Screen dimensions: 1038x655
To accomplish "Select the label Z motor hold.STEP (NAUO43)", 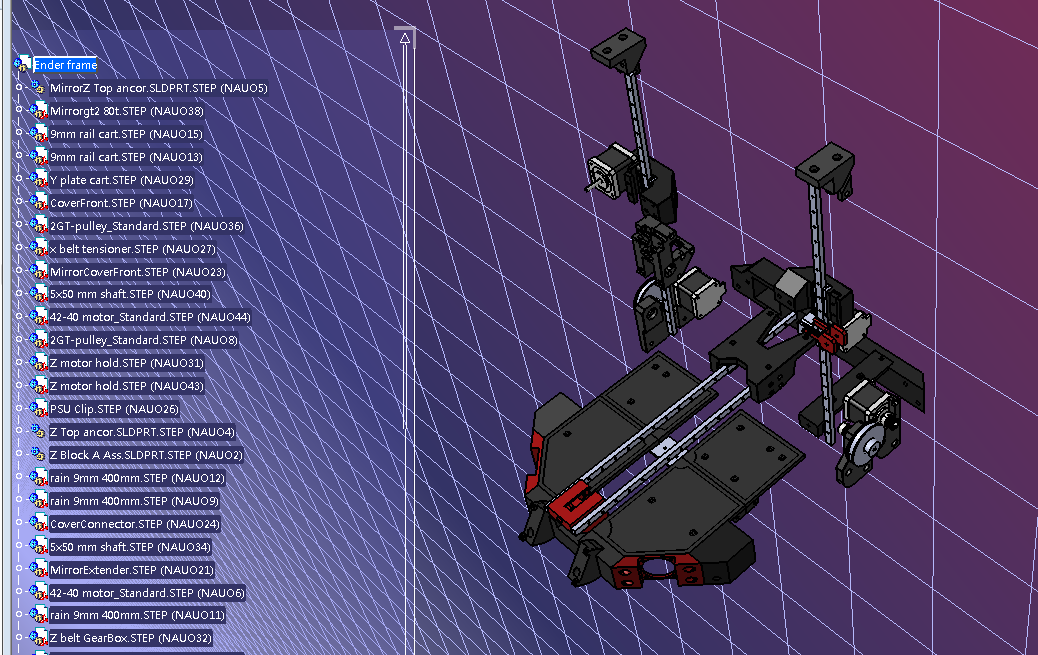I will 127,386.
